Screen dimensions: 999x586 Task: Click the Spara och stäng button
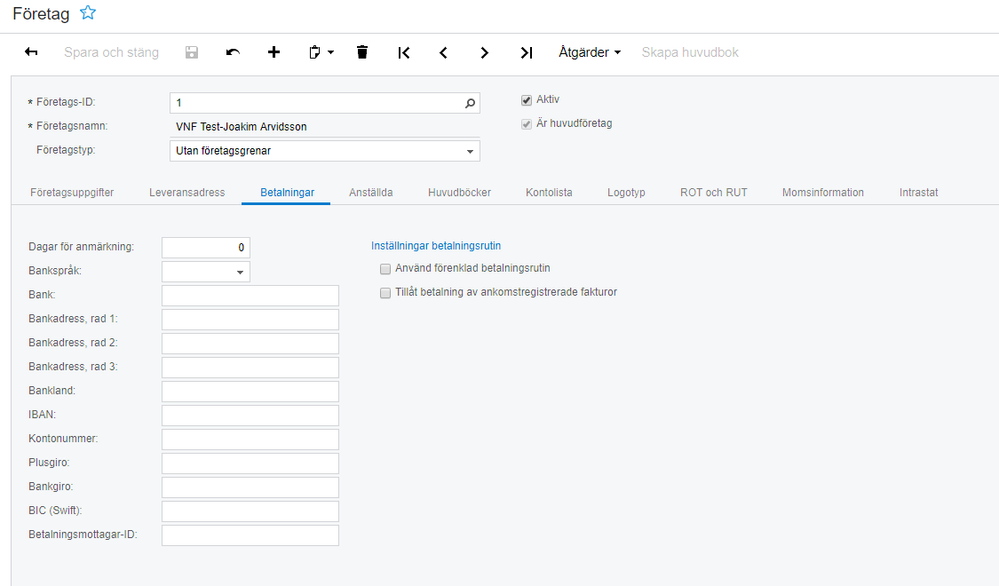point(111,52)
